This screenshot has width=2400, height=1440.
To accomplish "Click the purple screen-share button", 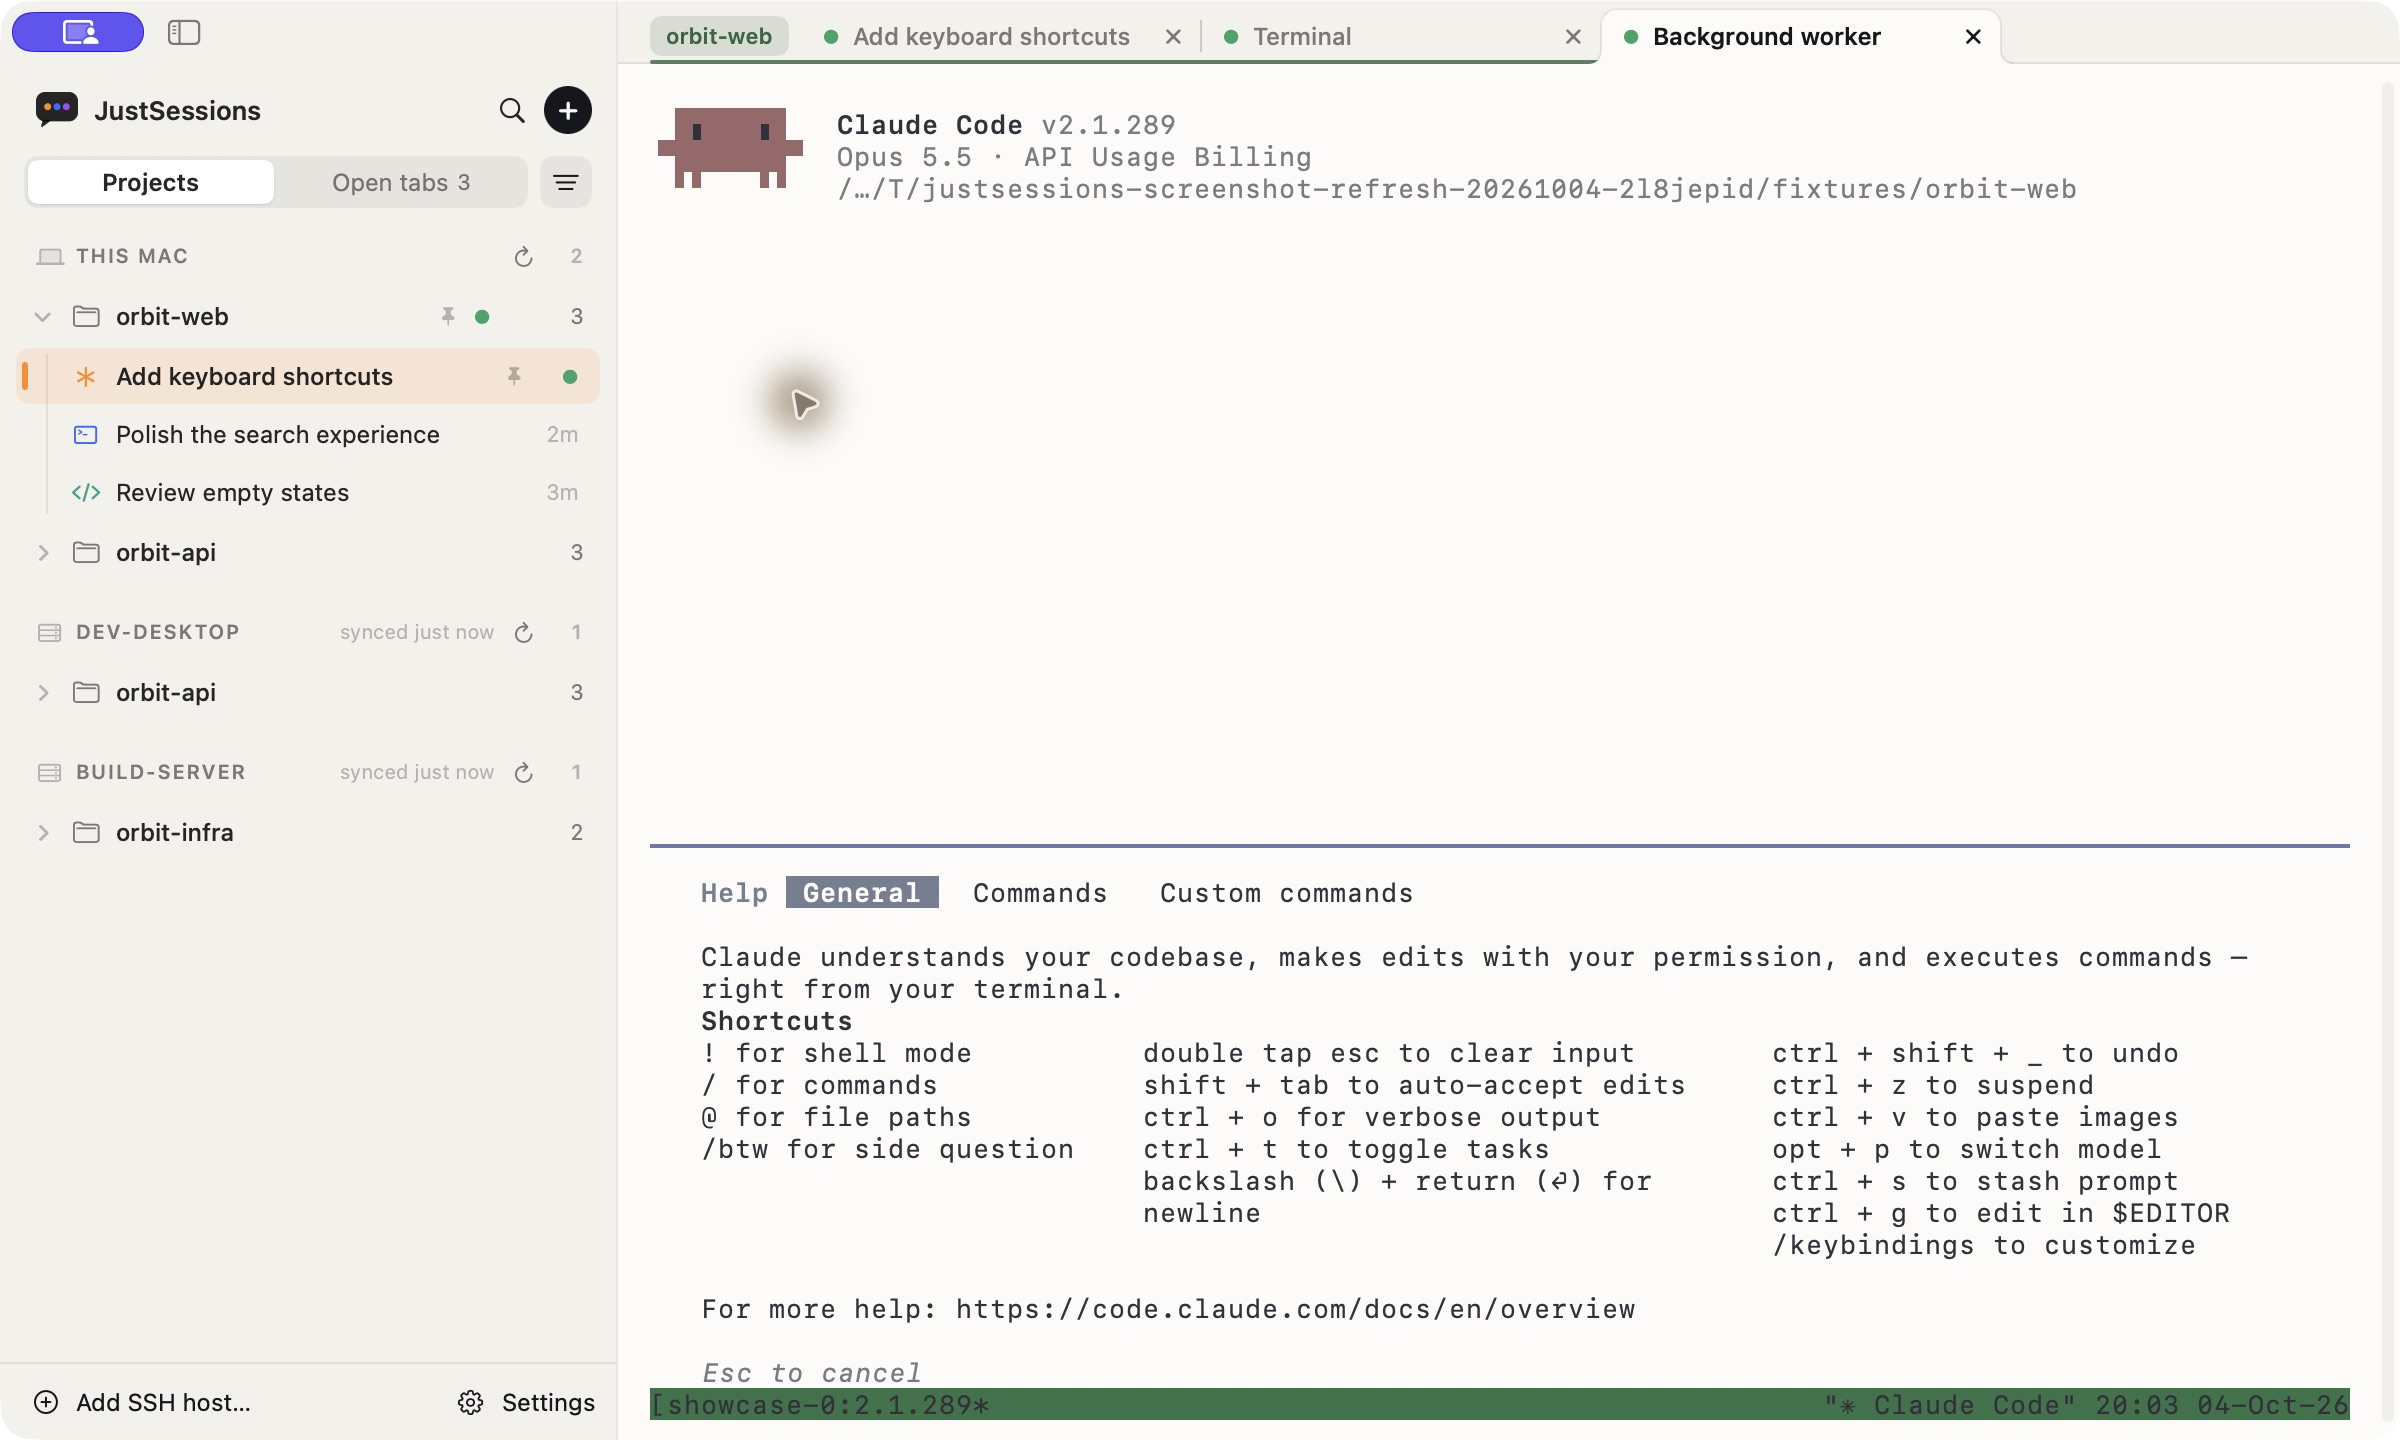I will pos(78,32).
